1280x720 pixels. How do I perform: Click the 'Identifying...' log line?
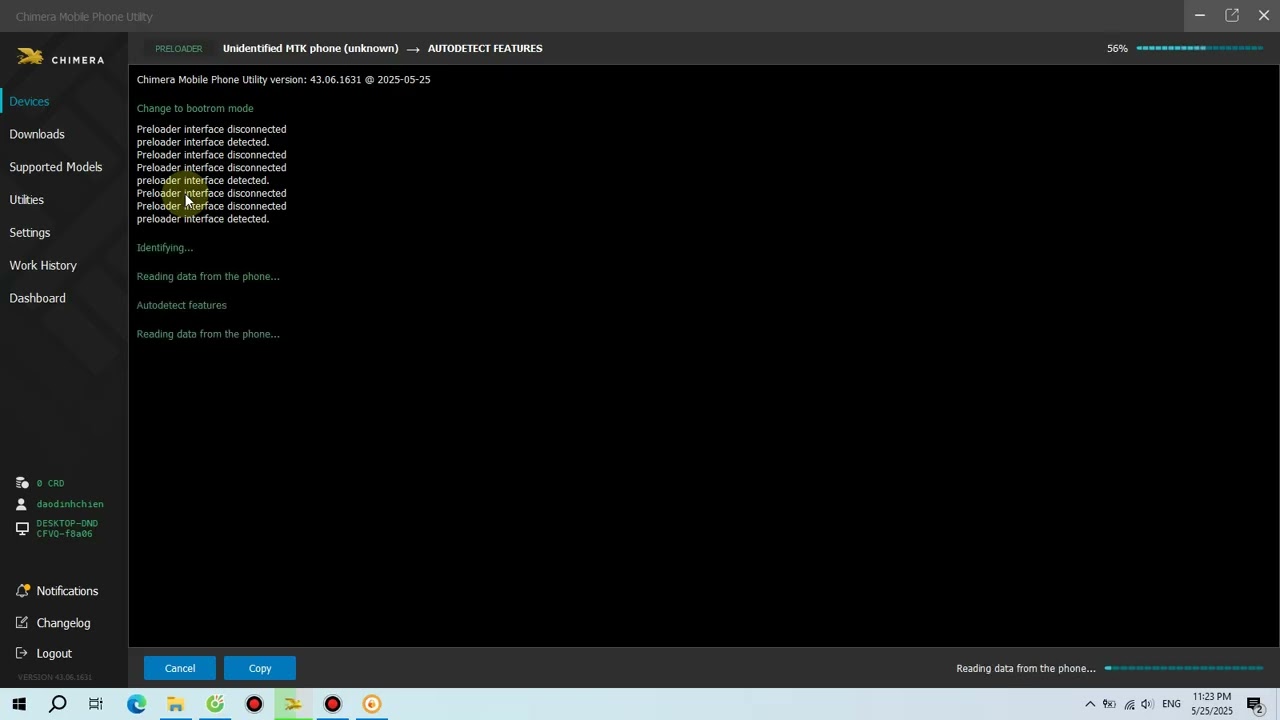(165, 247)
